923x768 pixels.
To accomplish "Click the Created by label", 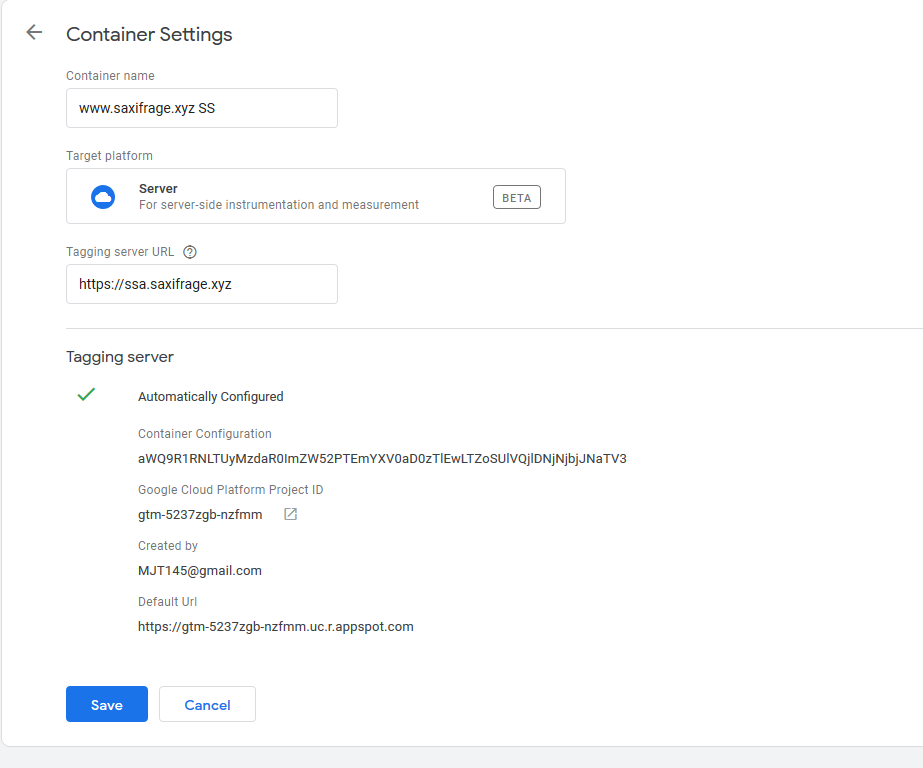I will [x=168, y=546].
